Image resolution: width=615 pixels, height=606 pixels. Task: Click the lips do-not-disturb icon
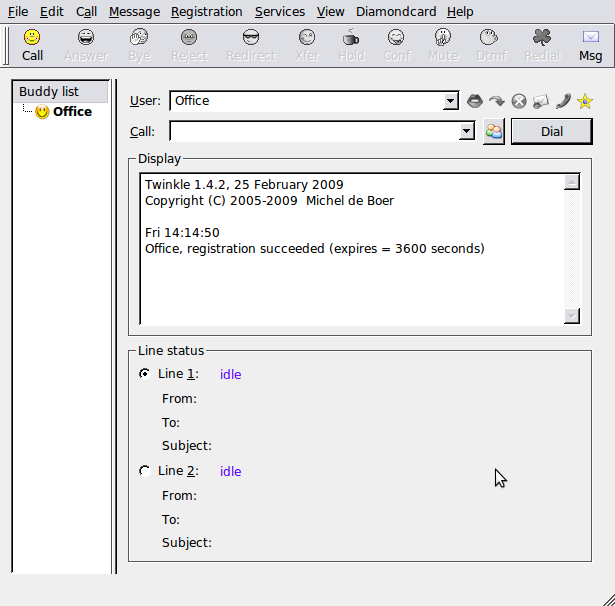tap(476, 101)
